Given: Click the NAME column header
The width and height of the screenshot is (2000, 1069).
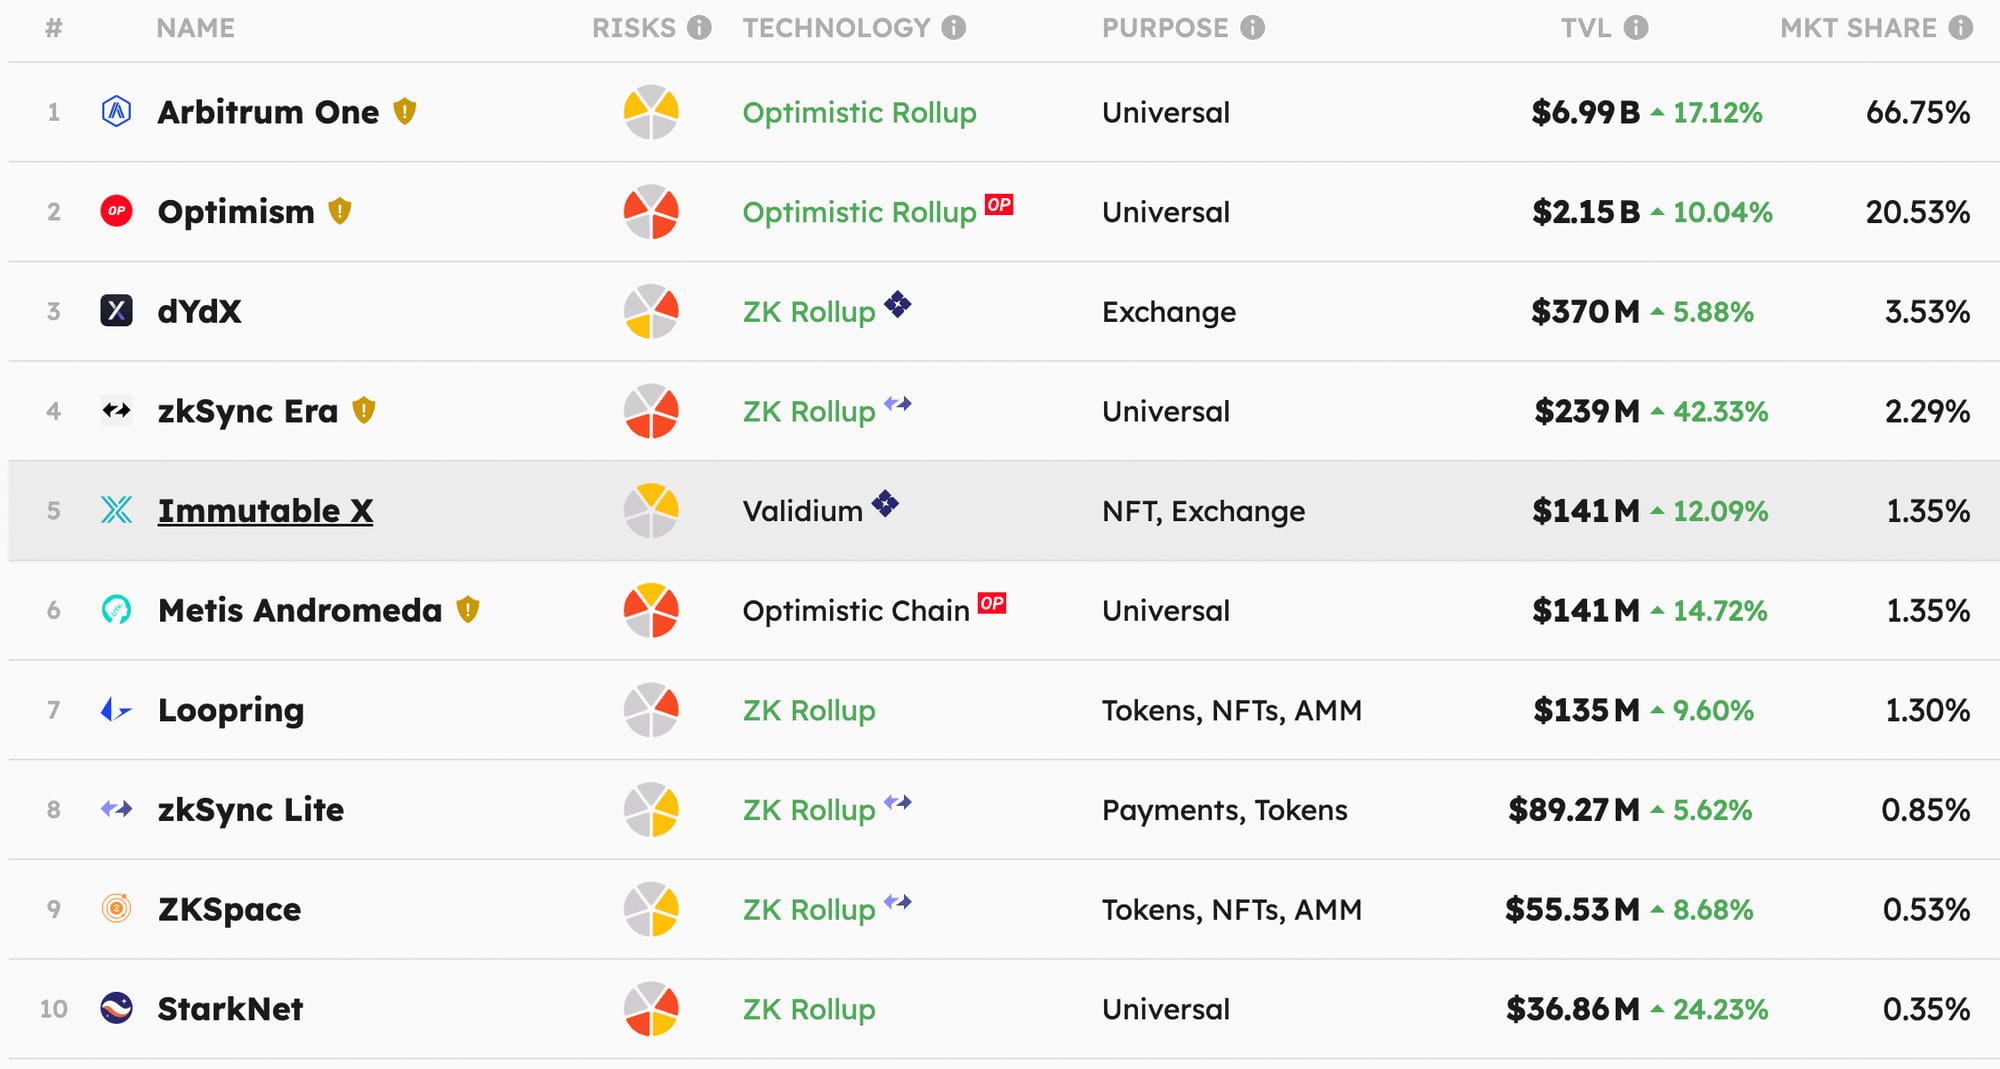Looking at the screenshot, I should (x=196, y=28).
